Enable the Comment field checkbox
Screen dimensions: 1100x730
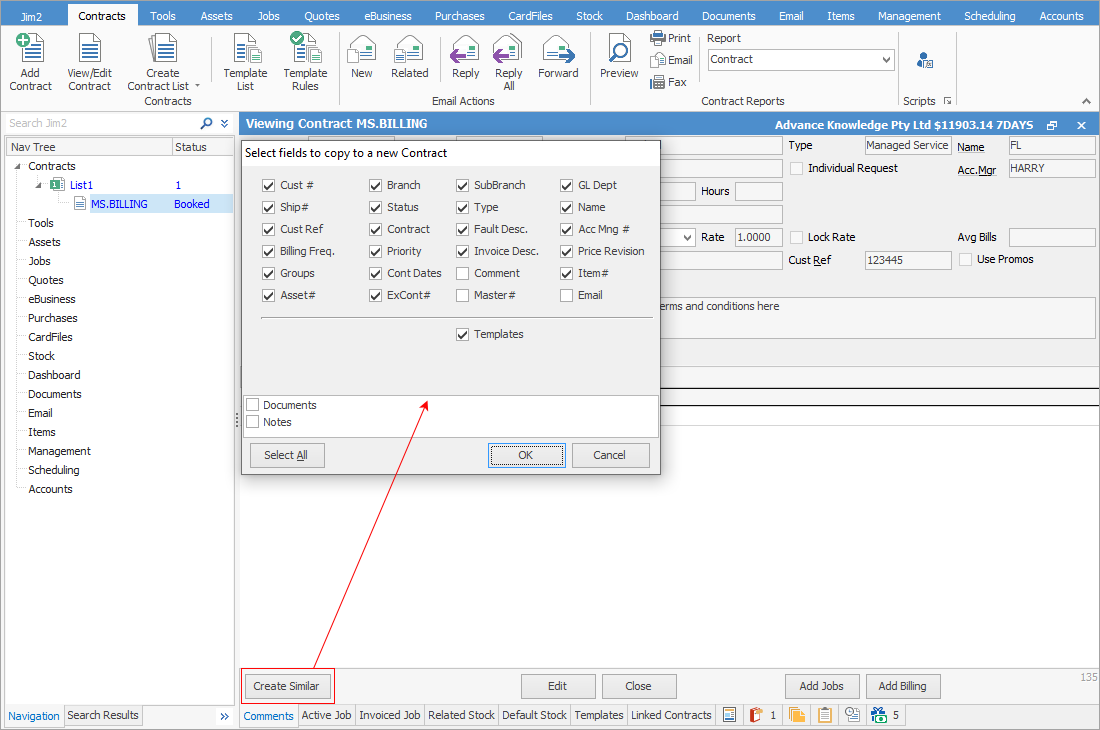[463, 273]
